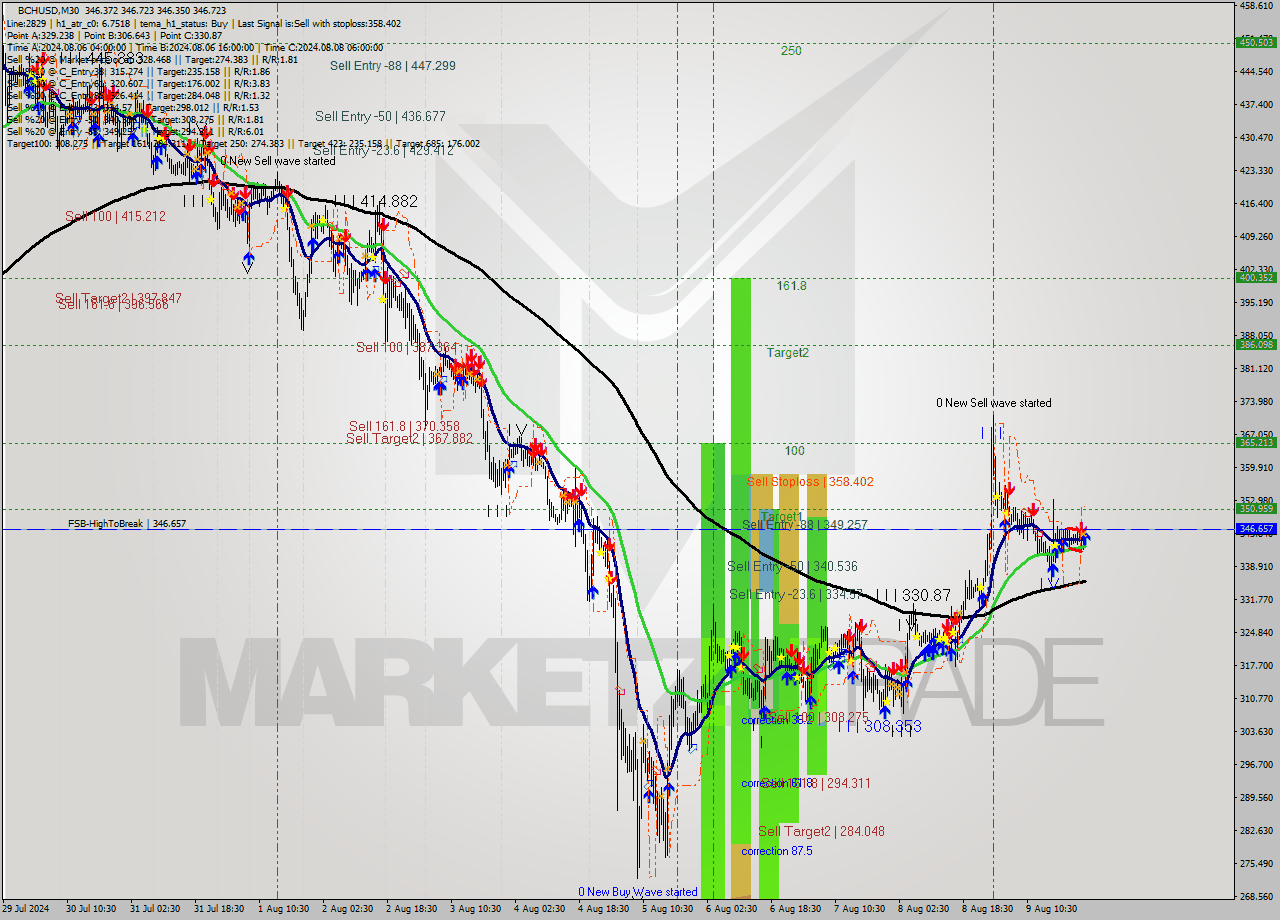The image size is (1280, 920).
Task: Click the green 386.098 price tag
Action: tap(1256, 345)
